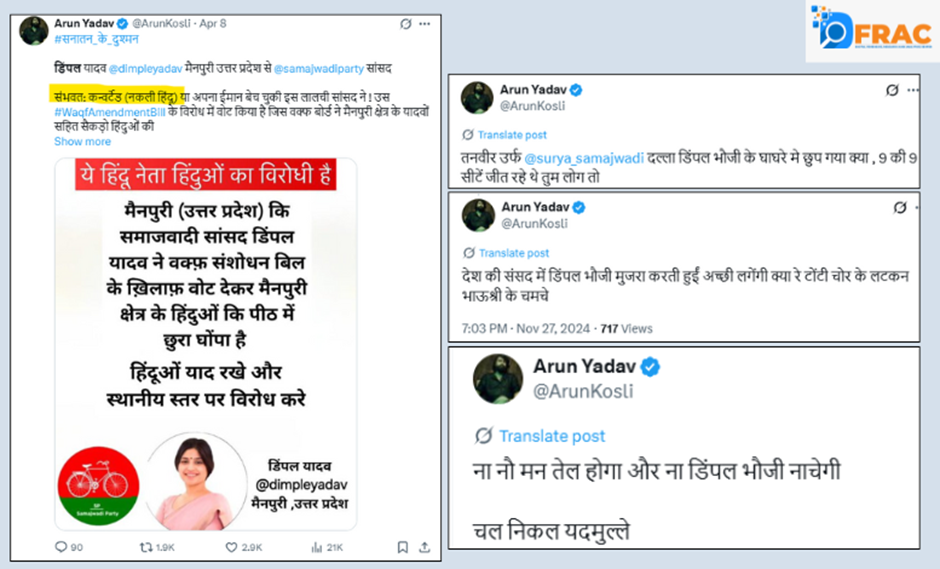940x569 pixels.
Task: Open the @samajwadiparty mention link
Action: click(x=319, y=68)
